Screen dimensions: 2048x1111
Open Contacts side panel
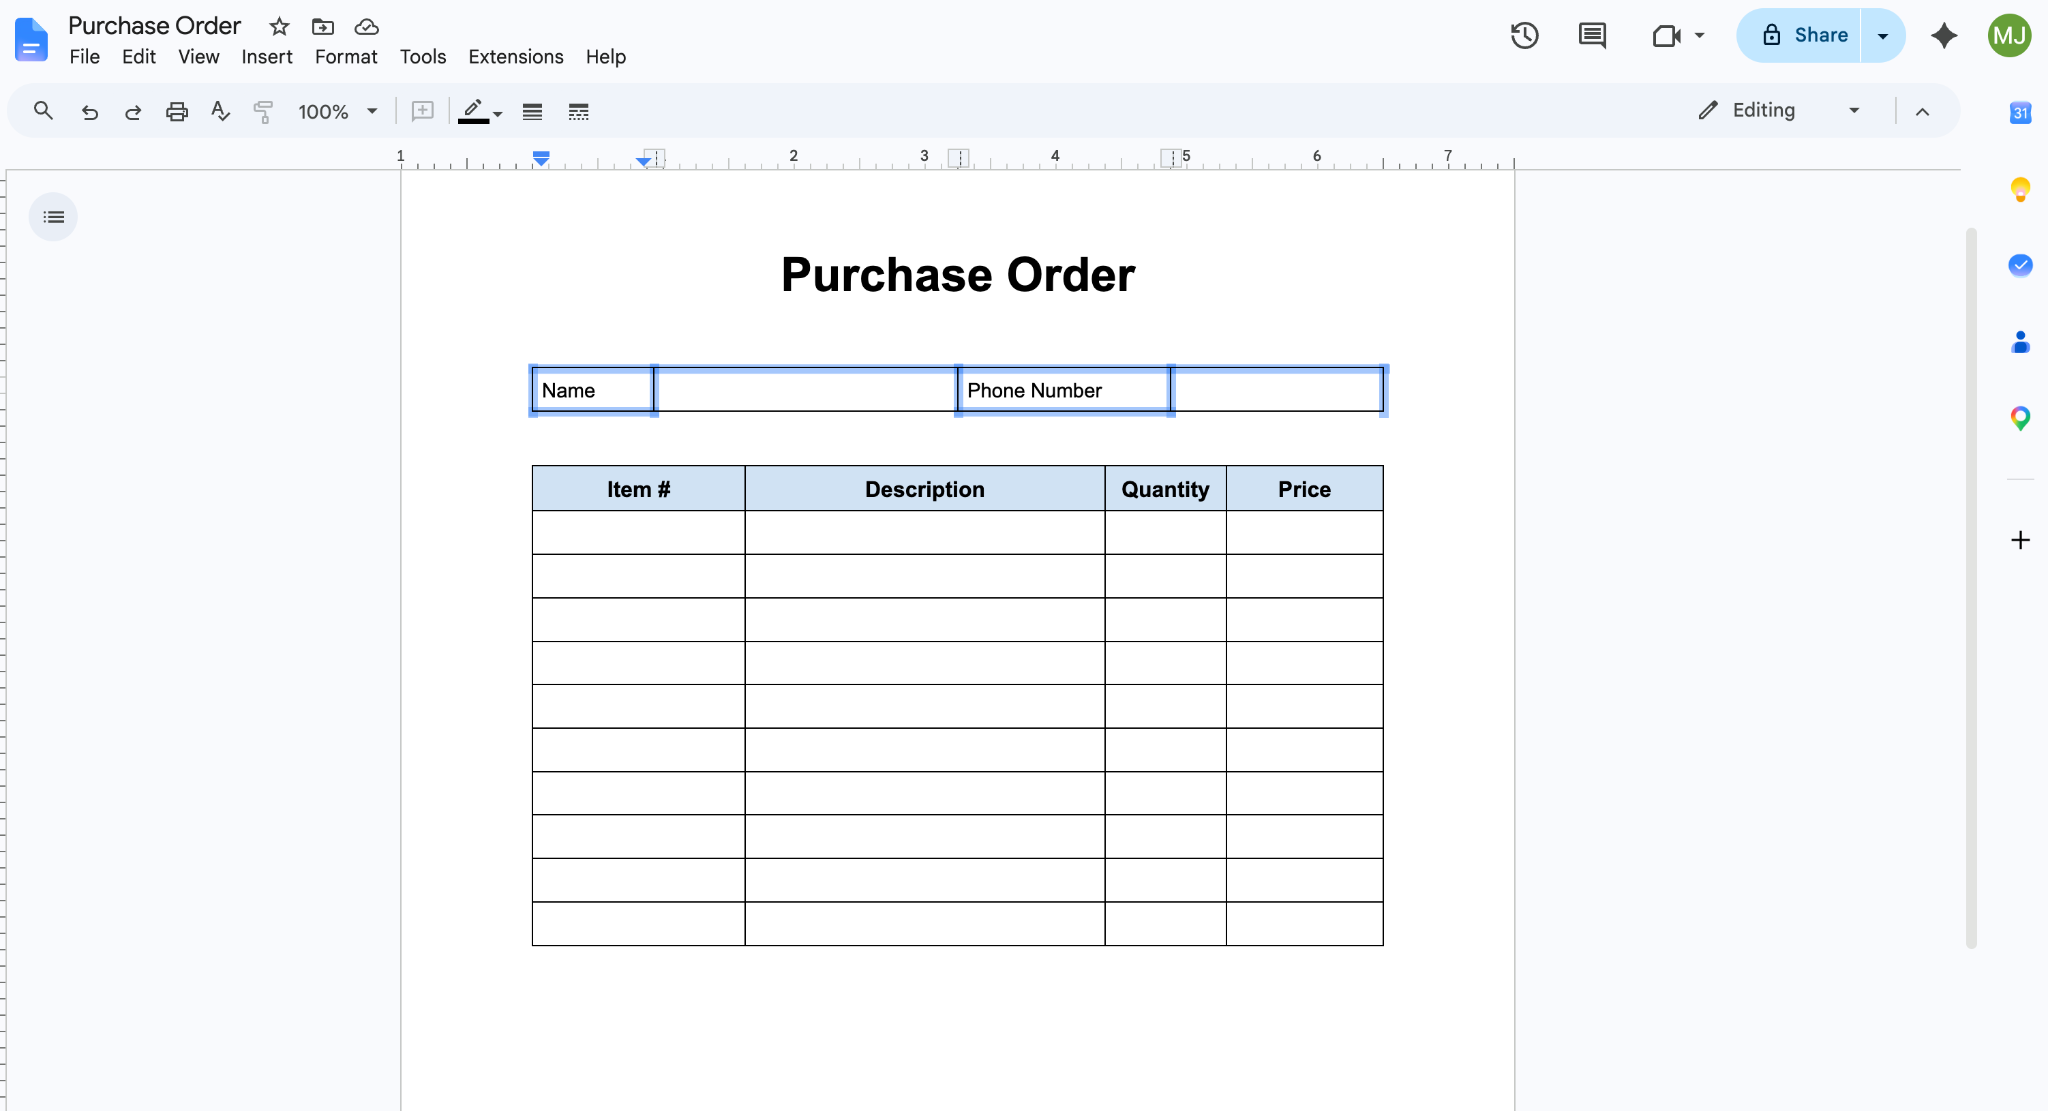click(x=2020, y=342)
